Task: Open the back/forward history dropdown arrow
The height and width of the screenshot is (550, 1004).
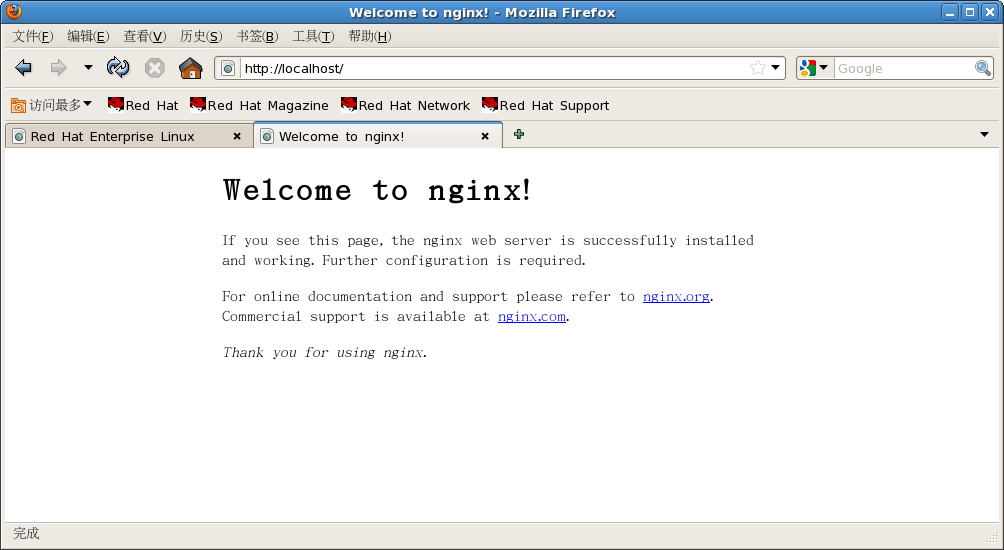Action: click(x=88, y=67)
